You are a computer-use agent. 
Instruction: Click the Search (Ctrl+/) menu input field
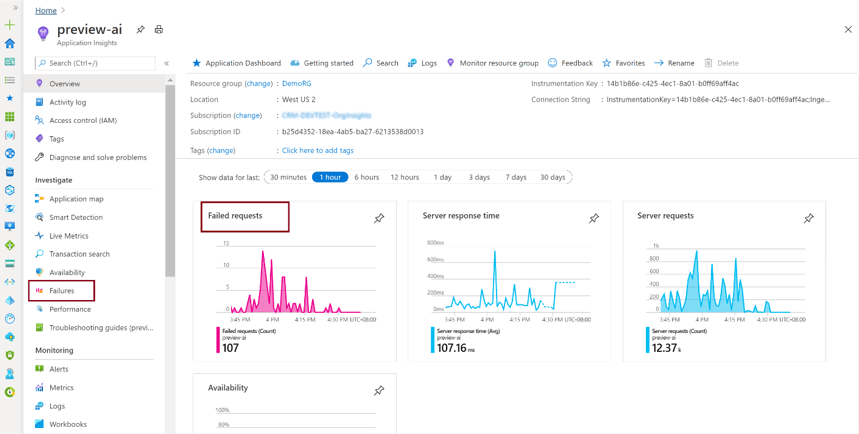point(95,63)
